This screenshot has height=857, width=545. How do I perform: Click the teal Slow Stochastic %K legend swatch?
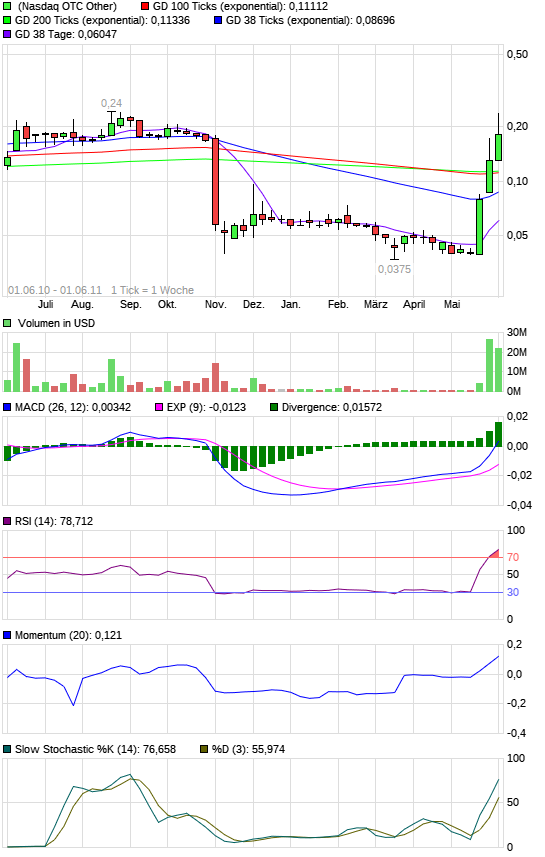pos(7,749)
